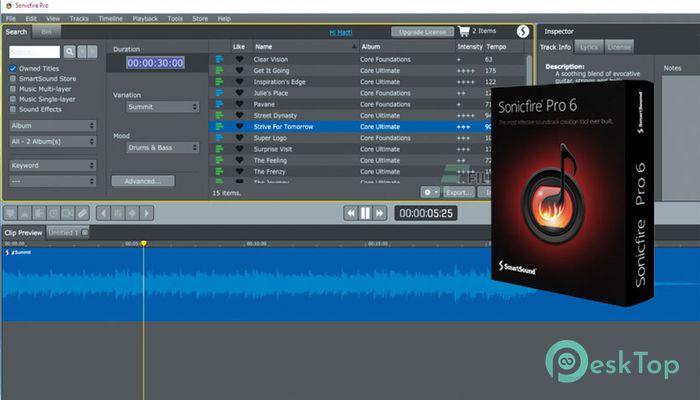Screen dimensions: 700x400
Task: Select the Clip Preview tab
Action: (23, 233)
